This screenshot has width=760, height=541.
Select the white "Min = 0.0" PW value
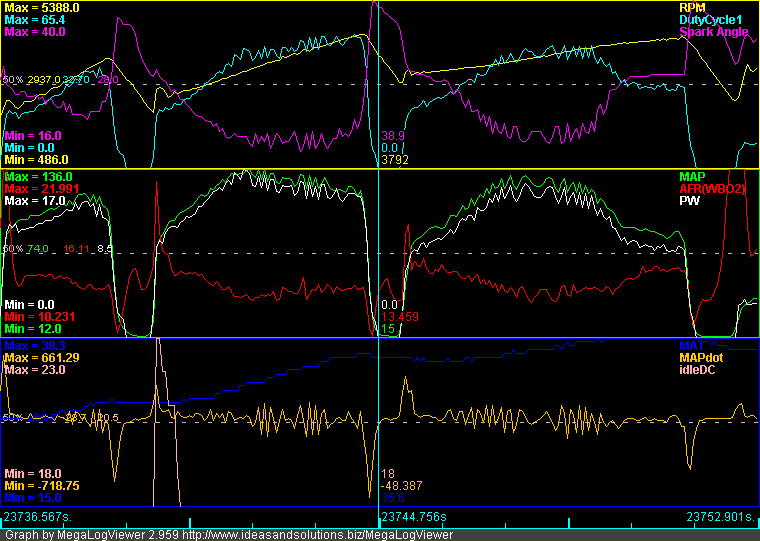tap(29, 305)
